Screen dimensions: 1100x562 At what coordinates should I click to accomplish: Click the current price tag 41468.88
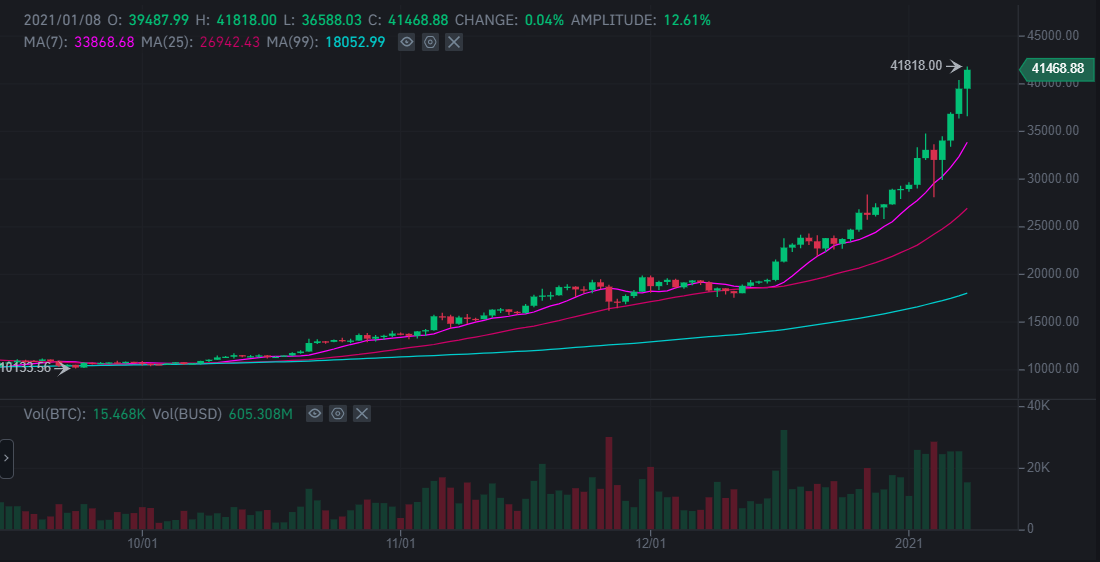(x=1056, y=68)
